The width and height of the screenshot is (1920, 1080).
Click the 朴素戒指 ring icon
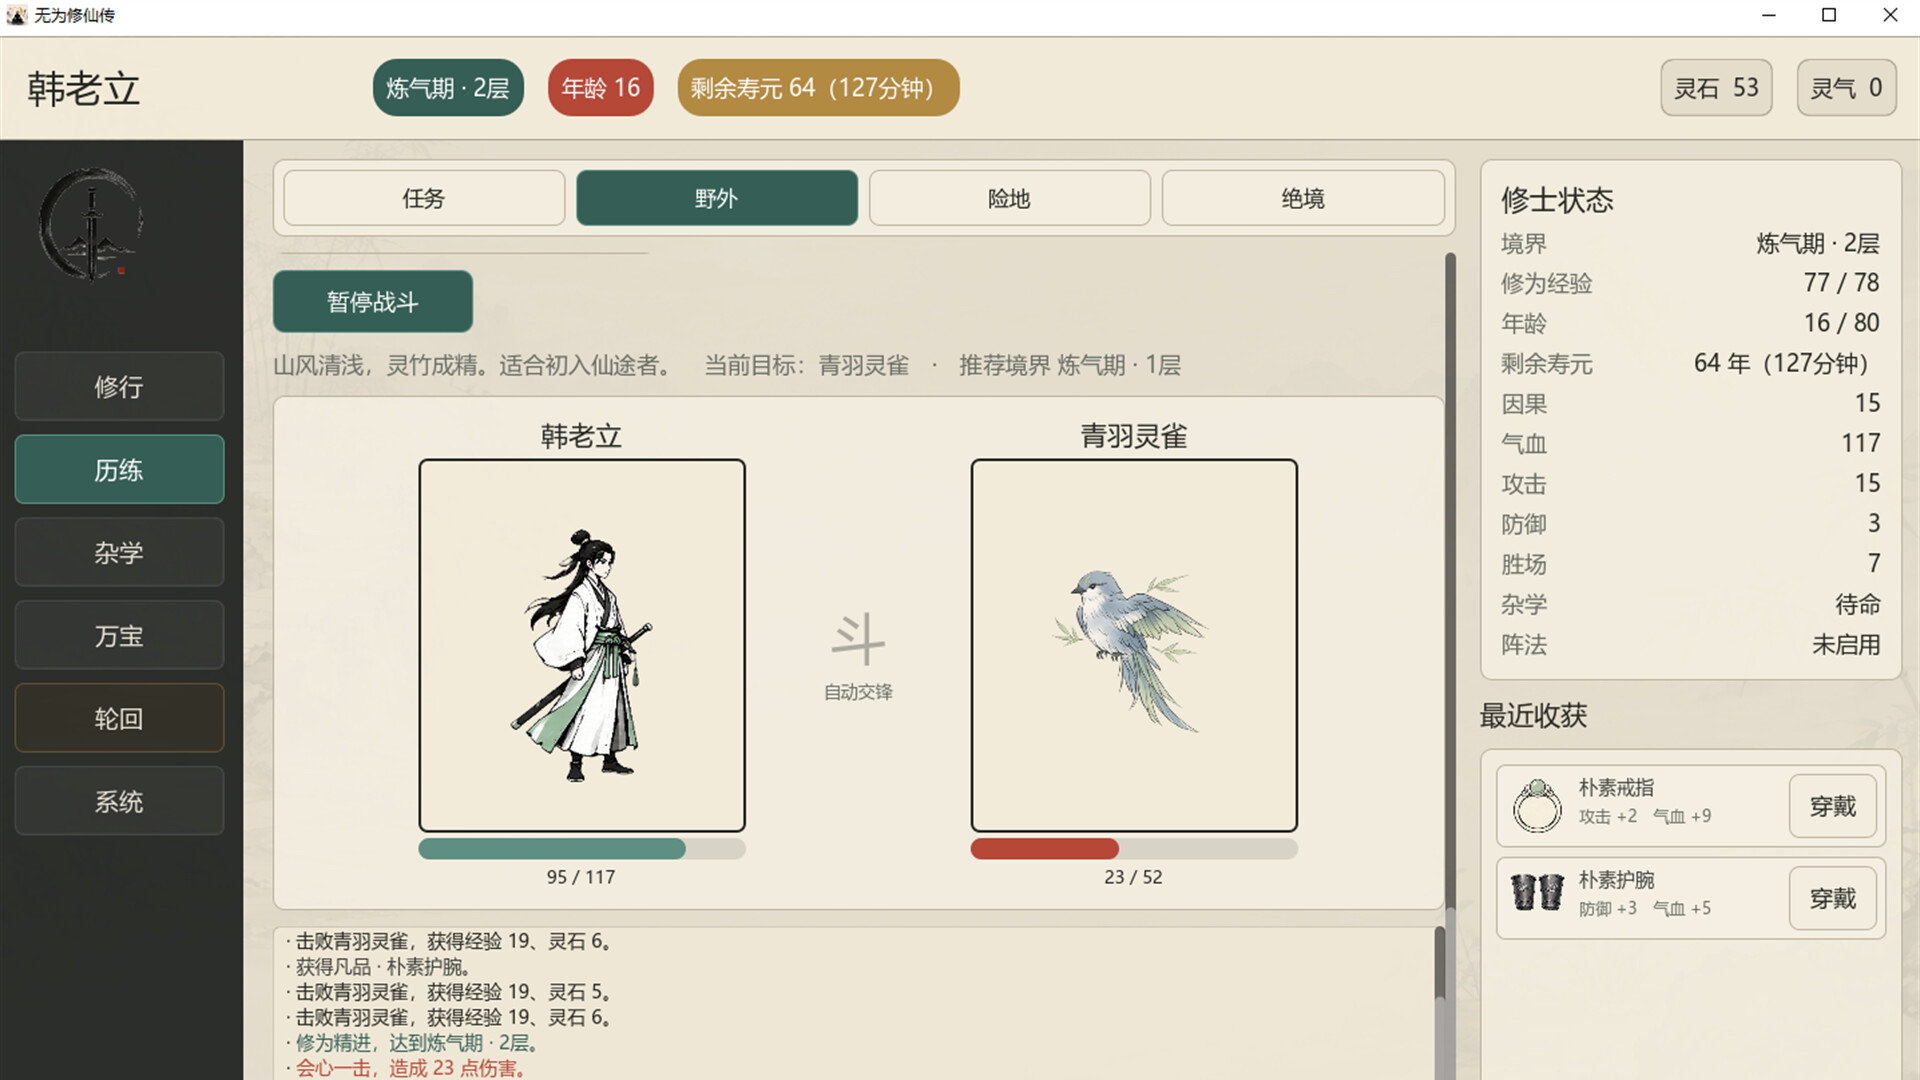pyautogui.click(x=1537, y=805)
